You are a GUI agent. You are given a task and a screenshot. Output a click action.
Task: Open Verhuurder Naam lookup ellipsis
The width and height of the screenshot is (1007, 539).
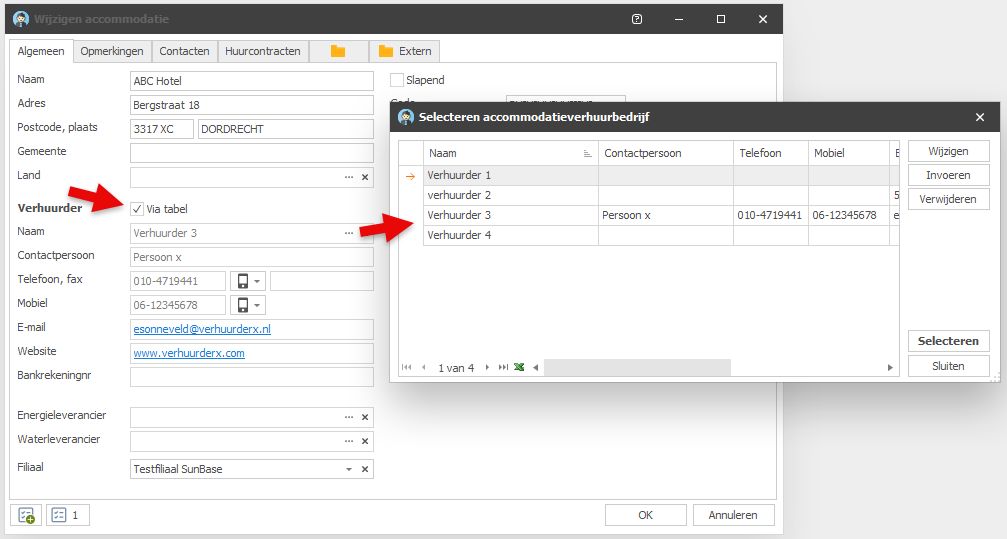point(349,233)
